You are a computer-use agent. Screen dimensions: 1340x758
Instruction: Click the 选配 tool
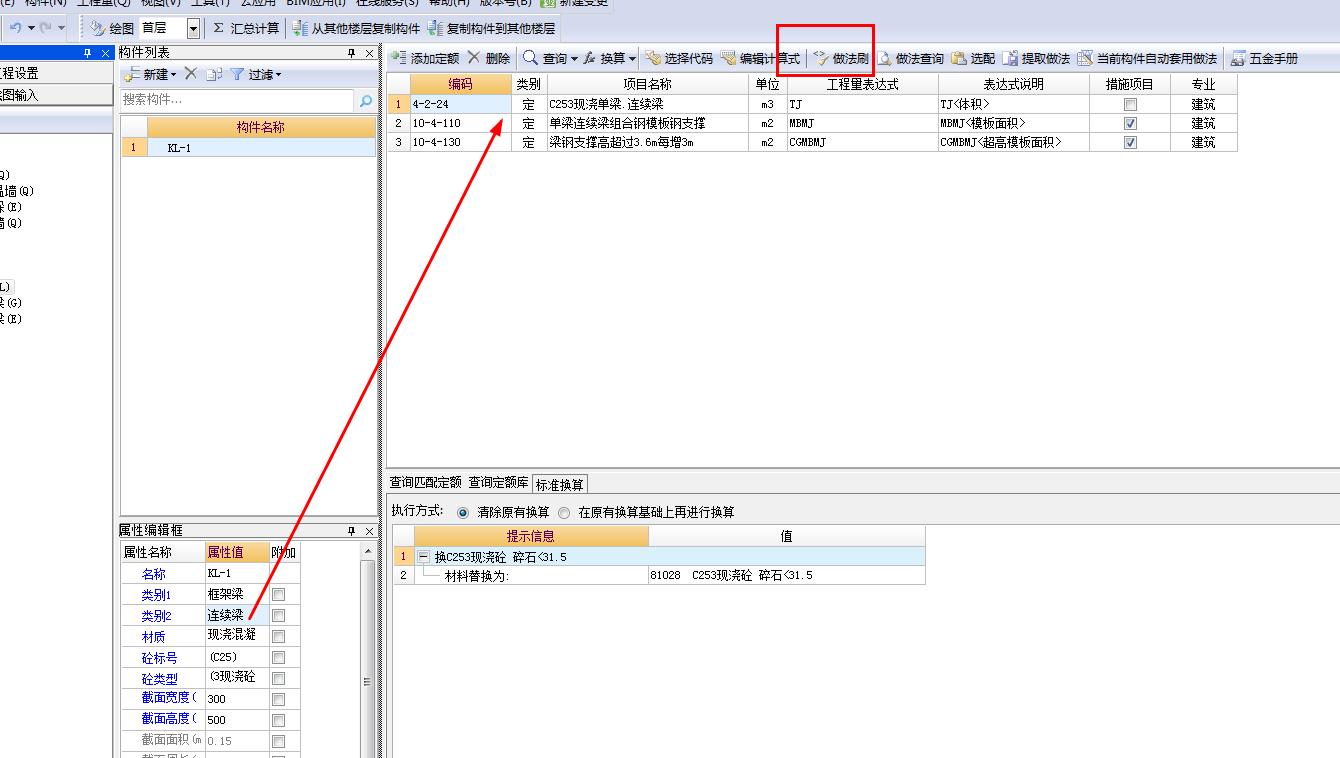973,58
